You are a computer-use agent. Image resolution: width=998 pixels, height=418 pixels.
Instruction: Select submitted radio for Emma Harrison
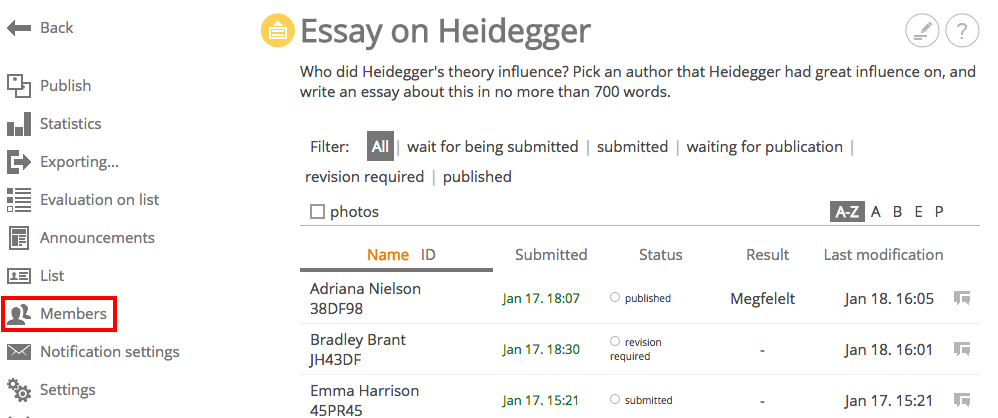[615, 400]
